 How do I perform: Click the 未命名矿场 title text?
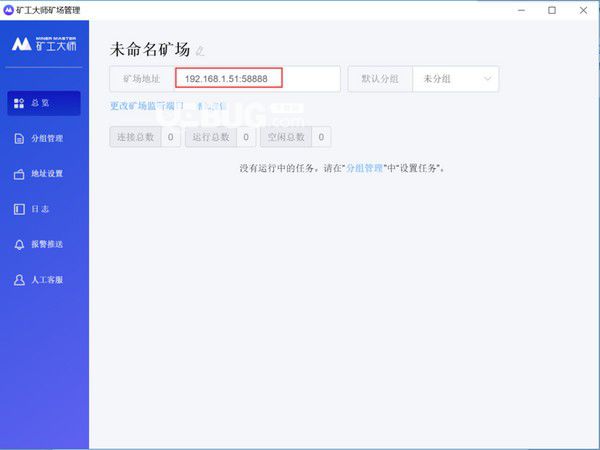(150, 50)
